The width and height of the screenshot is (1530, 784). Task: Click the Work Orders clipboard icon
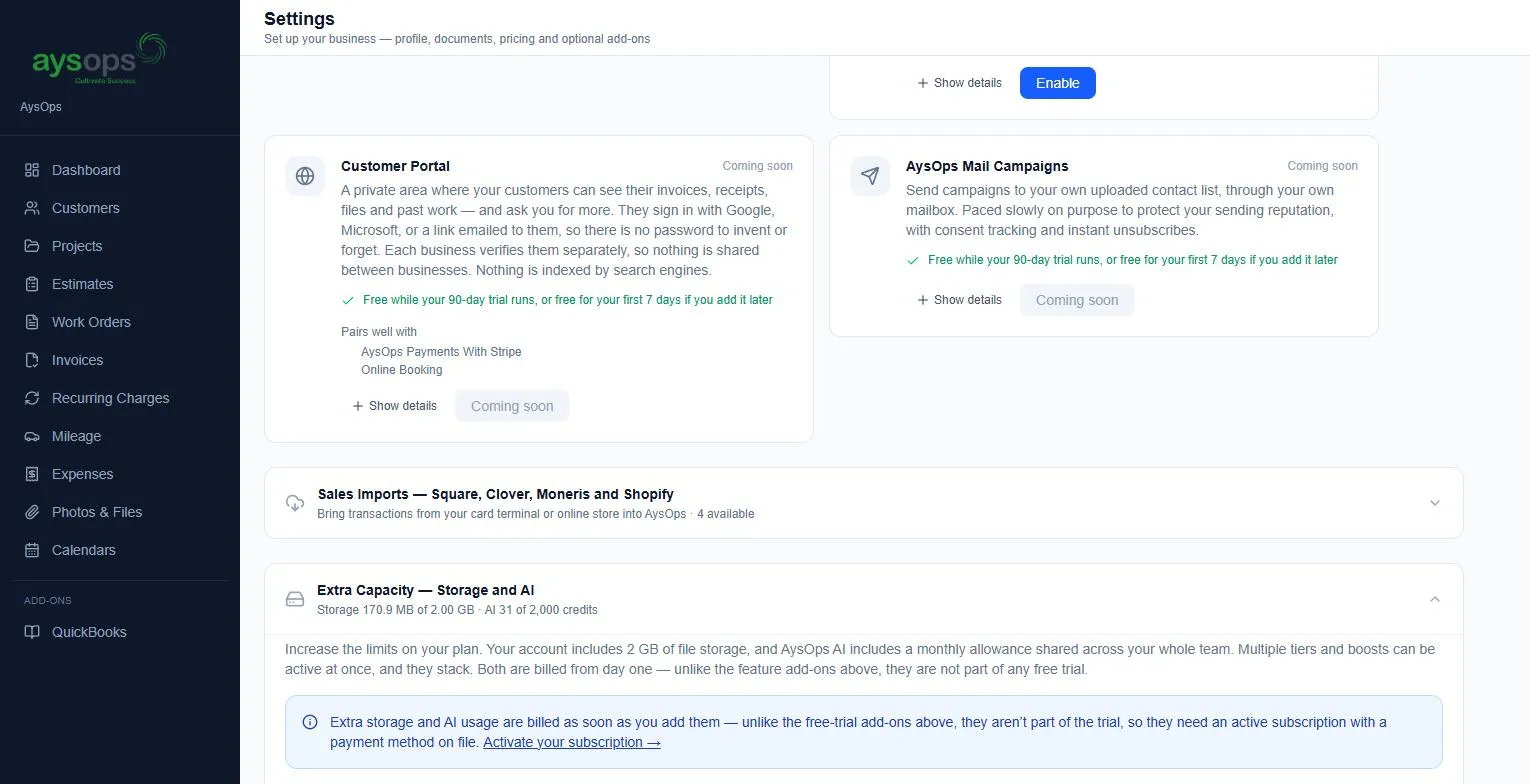tap(32, 322)
